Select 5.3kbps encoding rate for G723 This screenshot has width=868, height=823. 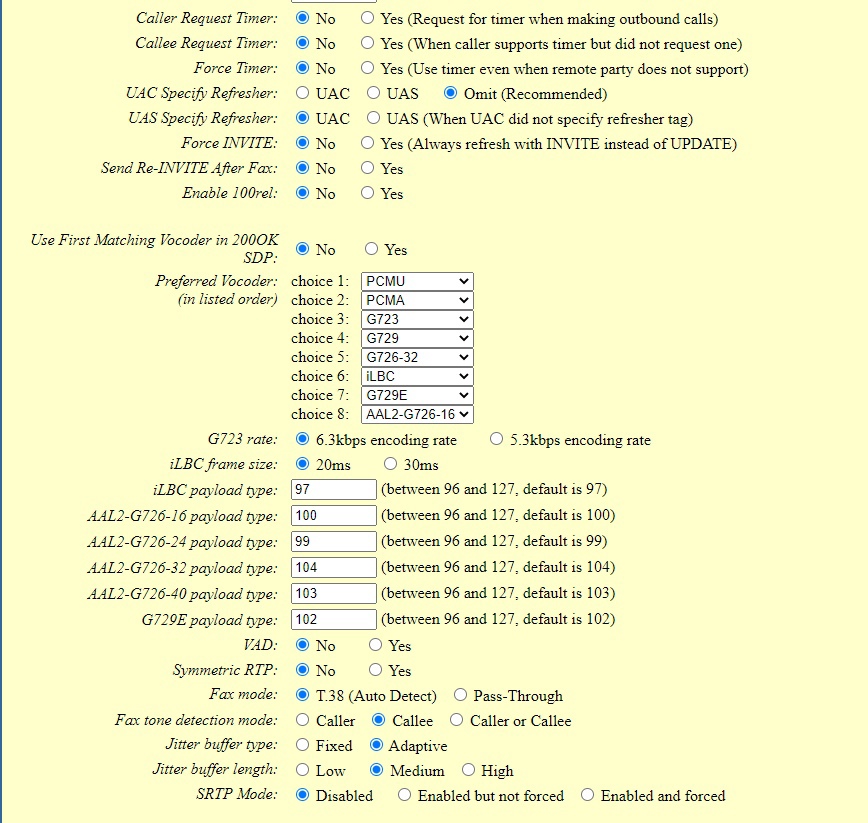coord(497,439)
